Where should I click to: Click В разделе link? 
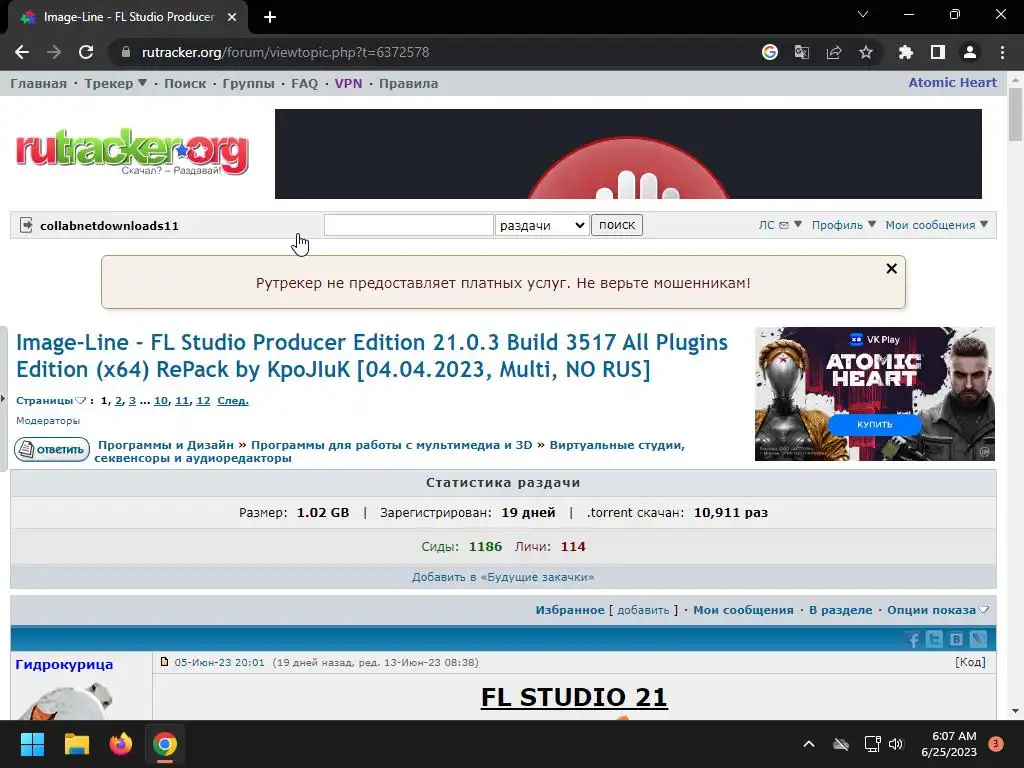[840, 610]
